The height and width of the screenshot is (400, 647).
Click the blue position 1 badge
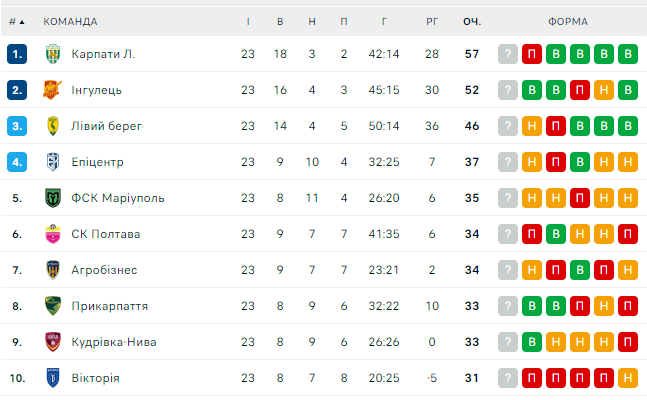point(16,54)
